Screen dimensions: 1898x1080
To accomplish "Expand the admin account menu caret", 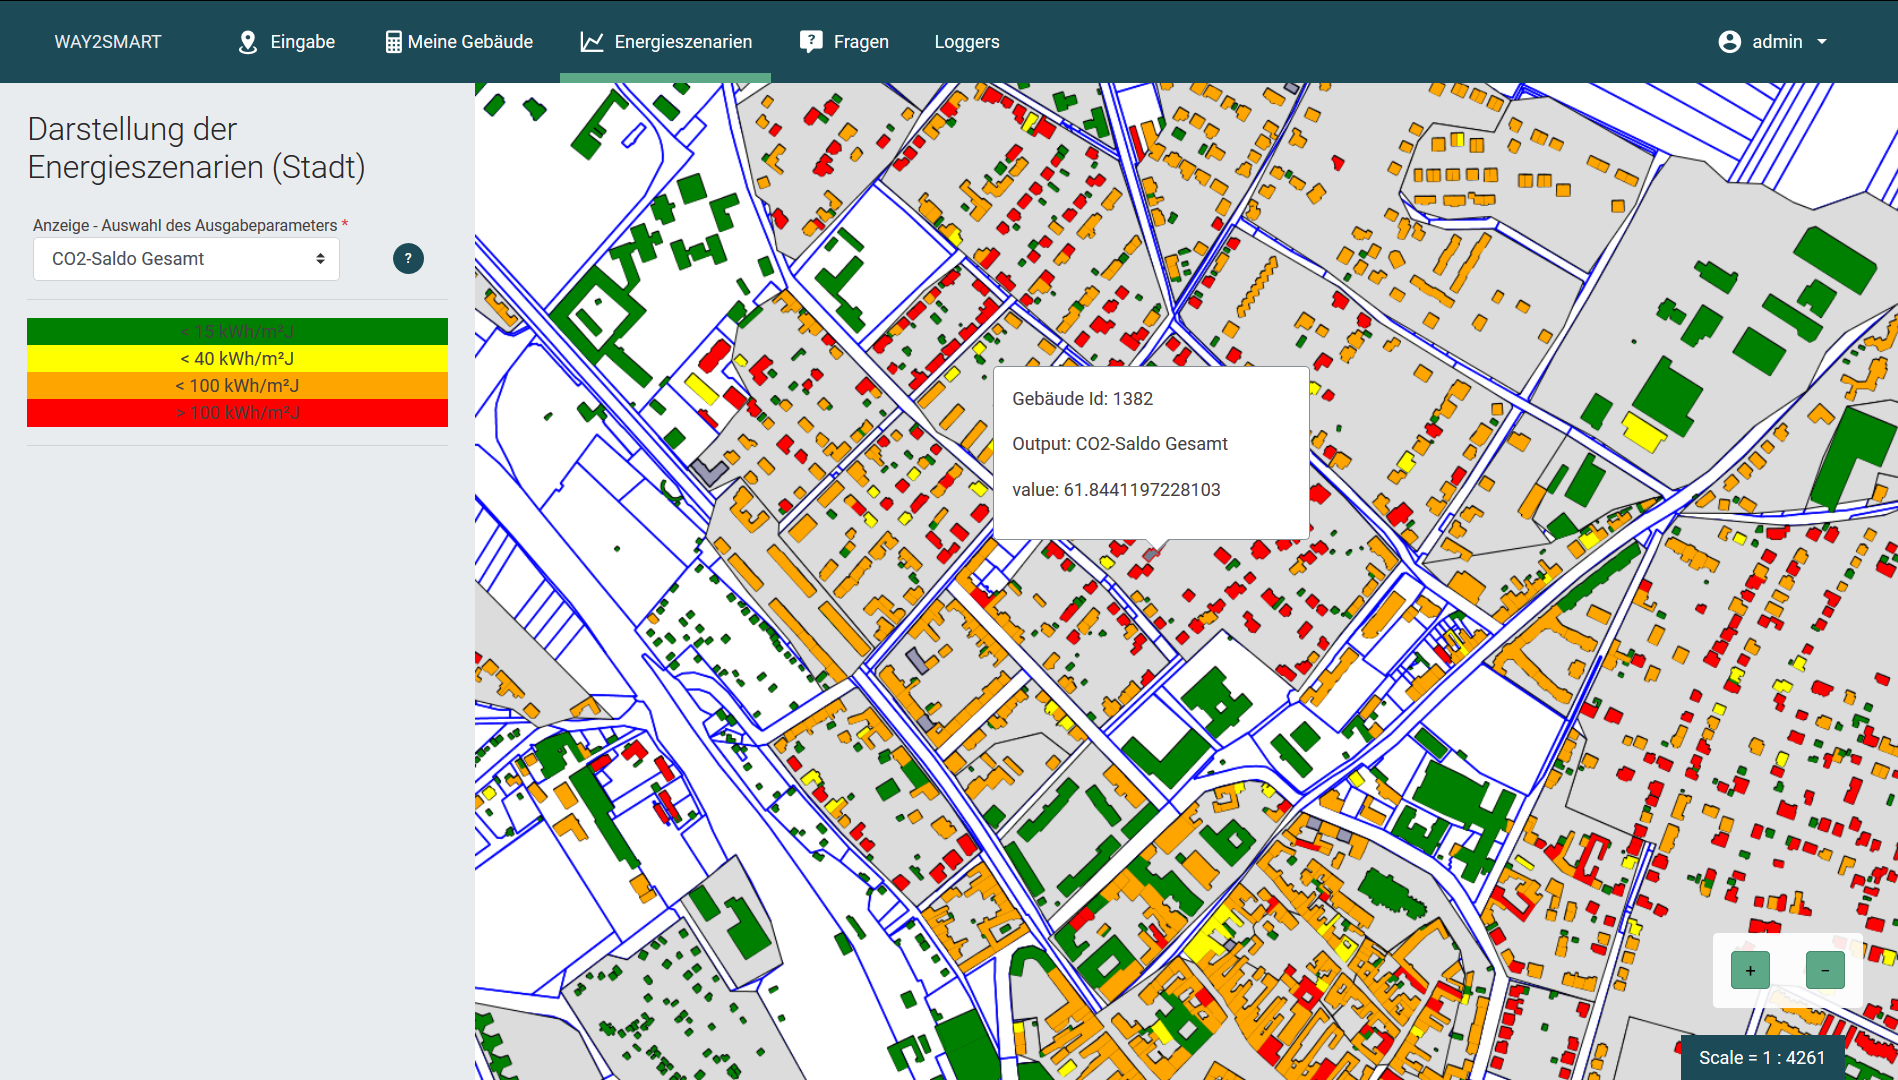I will [x=1822, y=42].
